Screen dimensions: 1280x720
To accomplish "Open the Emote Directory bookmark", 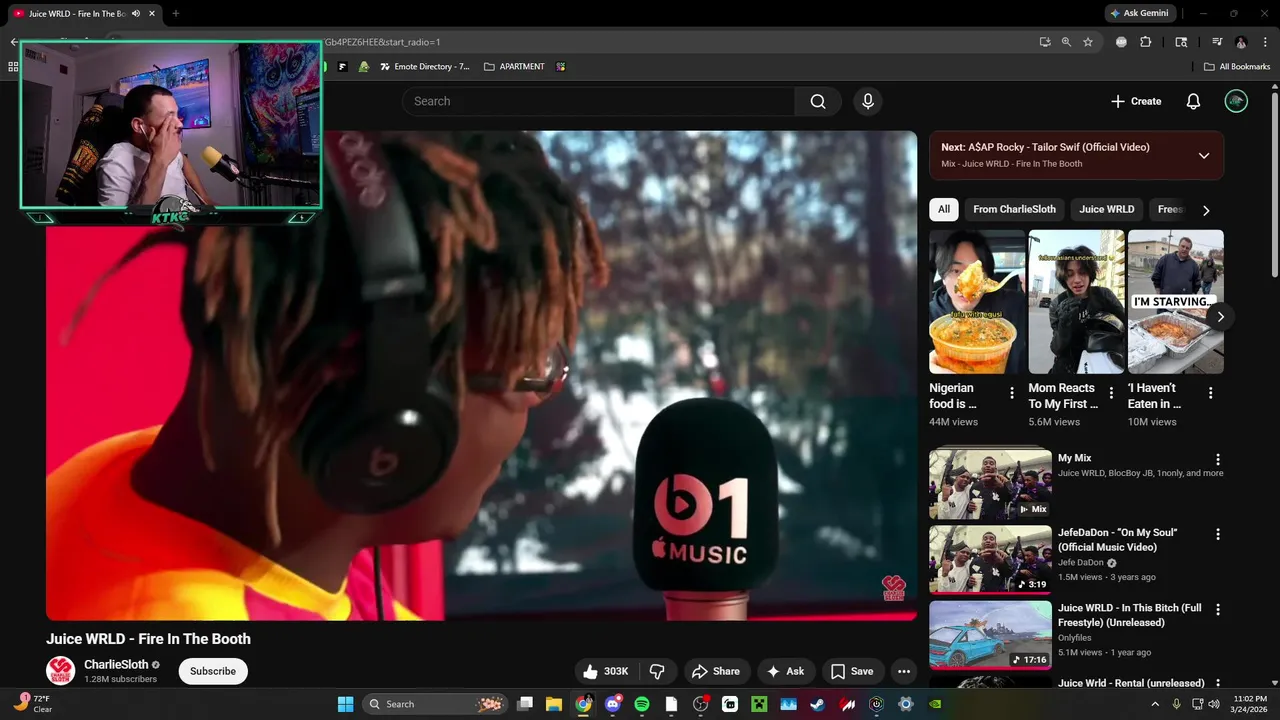I will (425, 67).
